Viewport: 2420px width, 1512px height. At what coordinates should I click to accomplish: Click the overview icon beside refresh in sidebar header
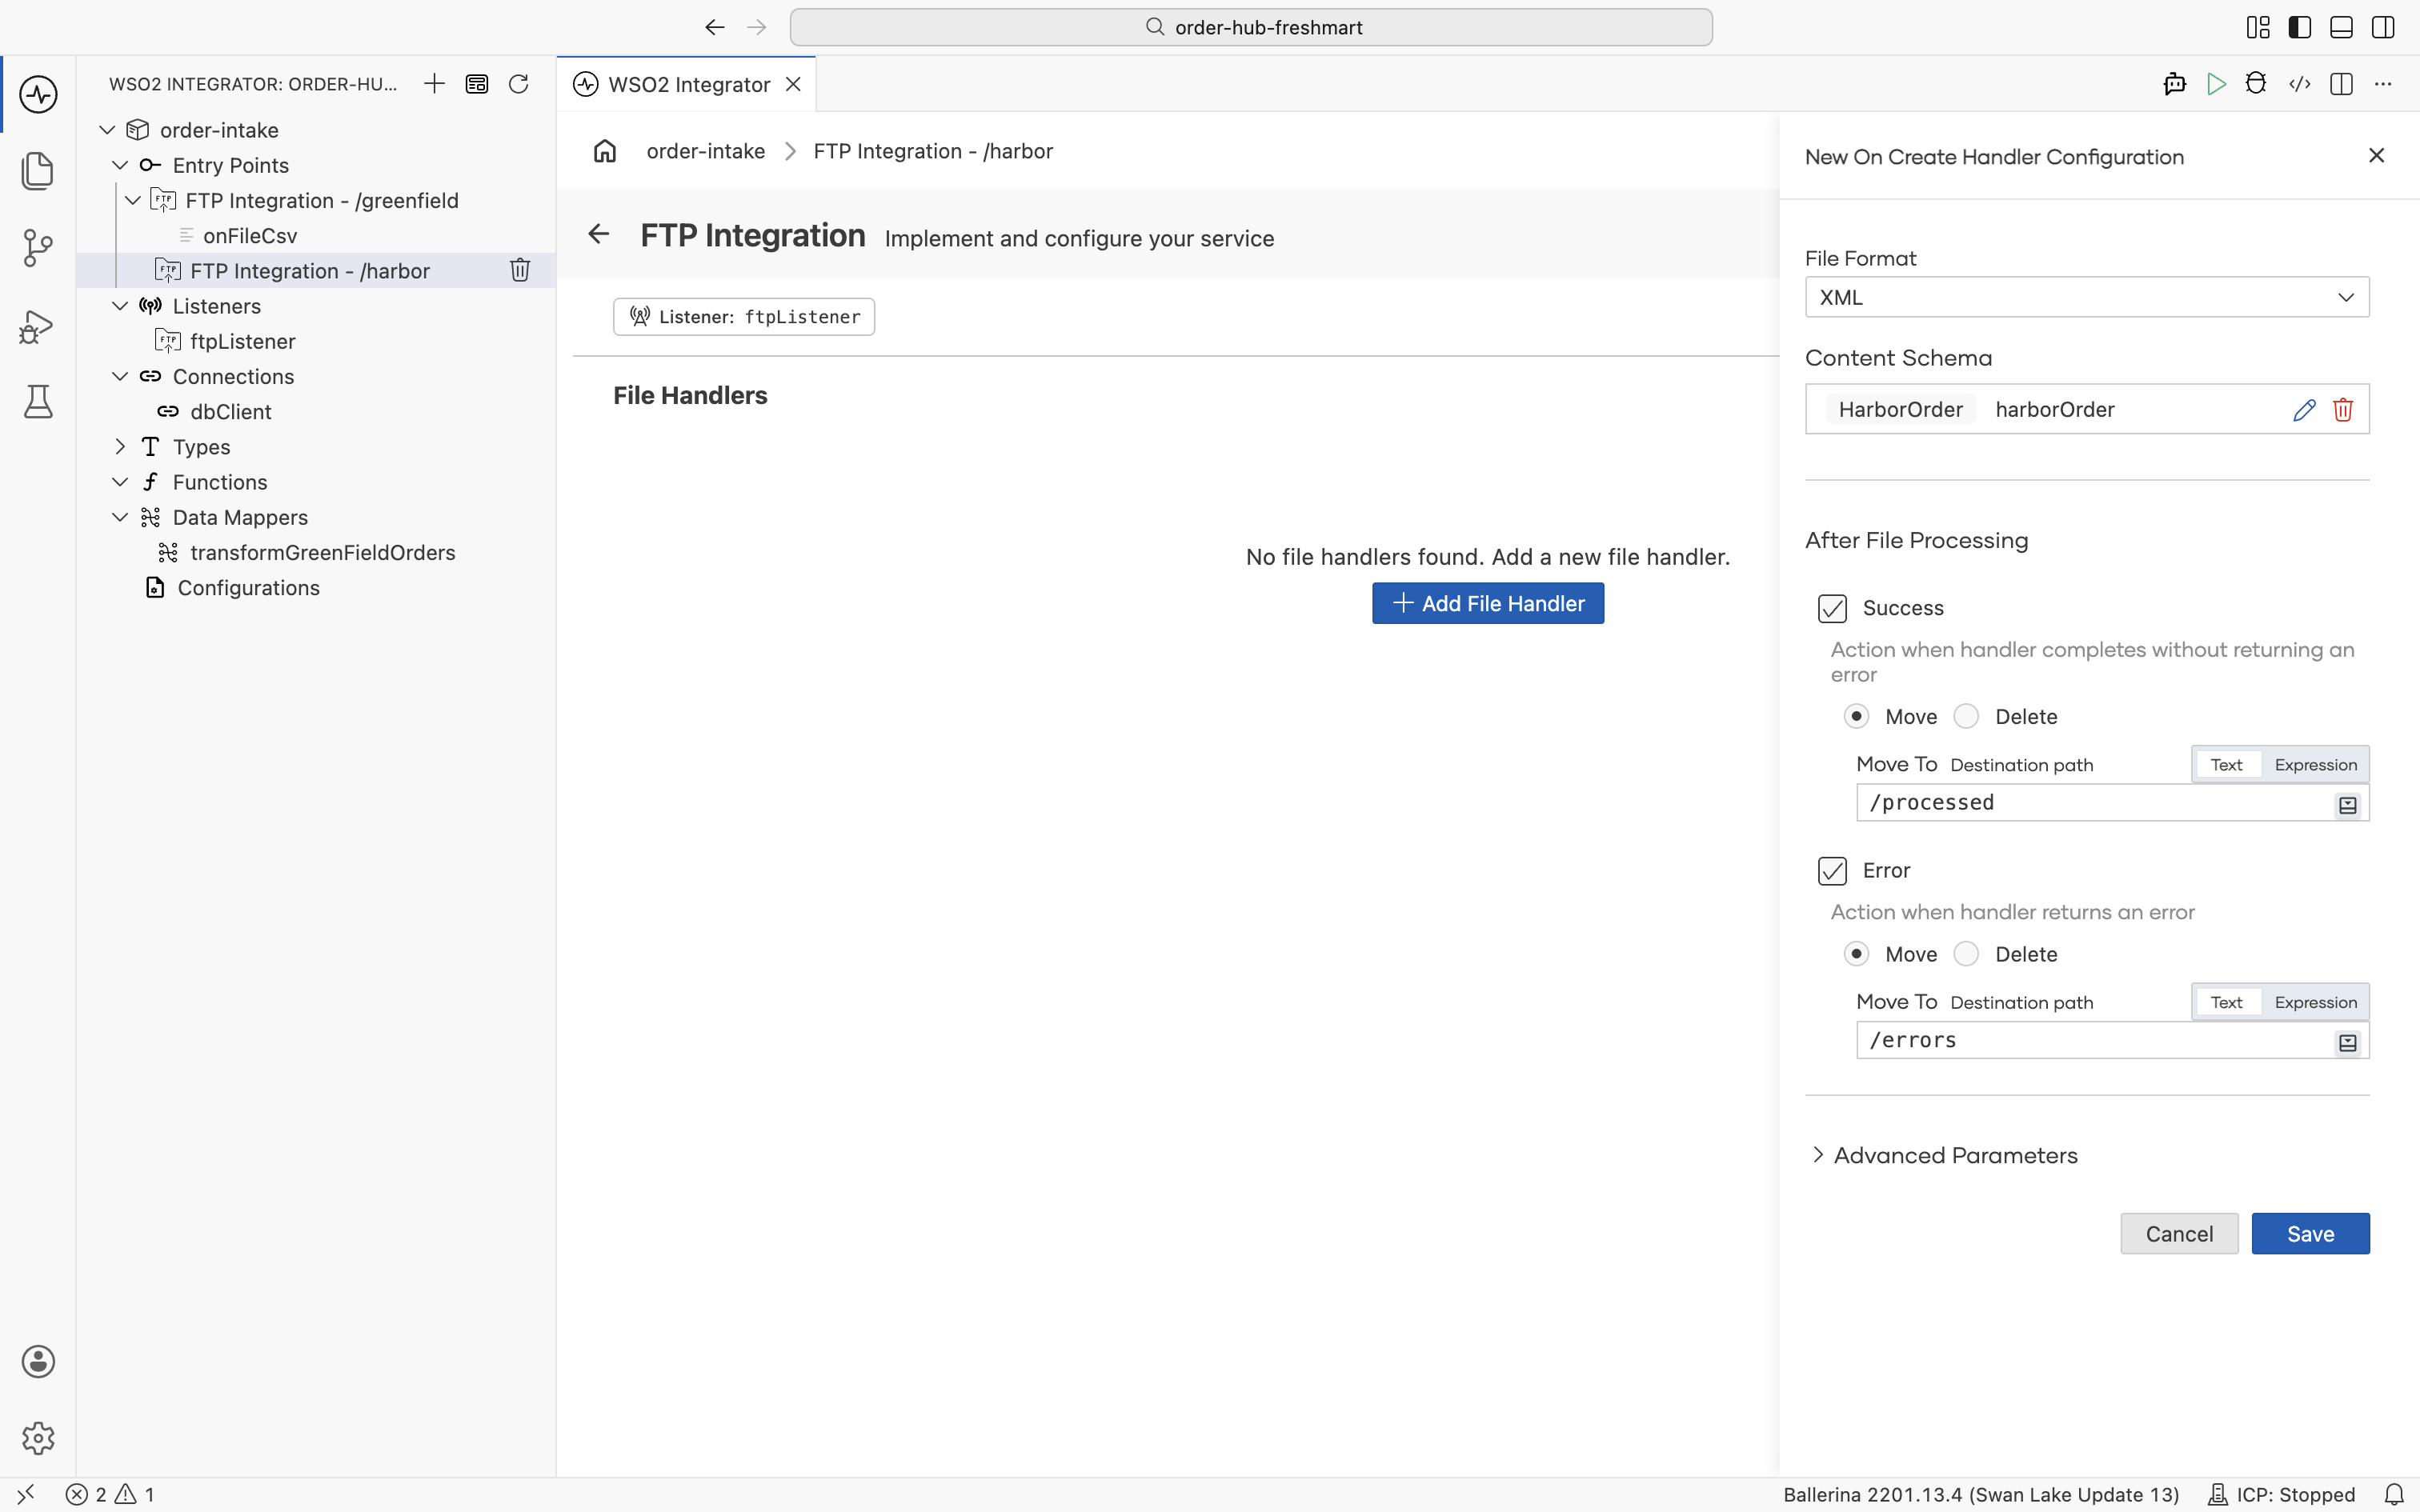click(x=477, y=84)
